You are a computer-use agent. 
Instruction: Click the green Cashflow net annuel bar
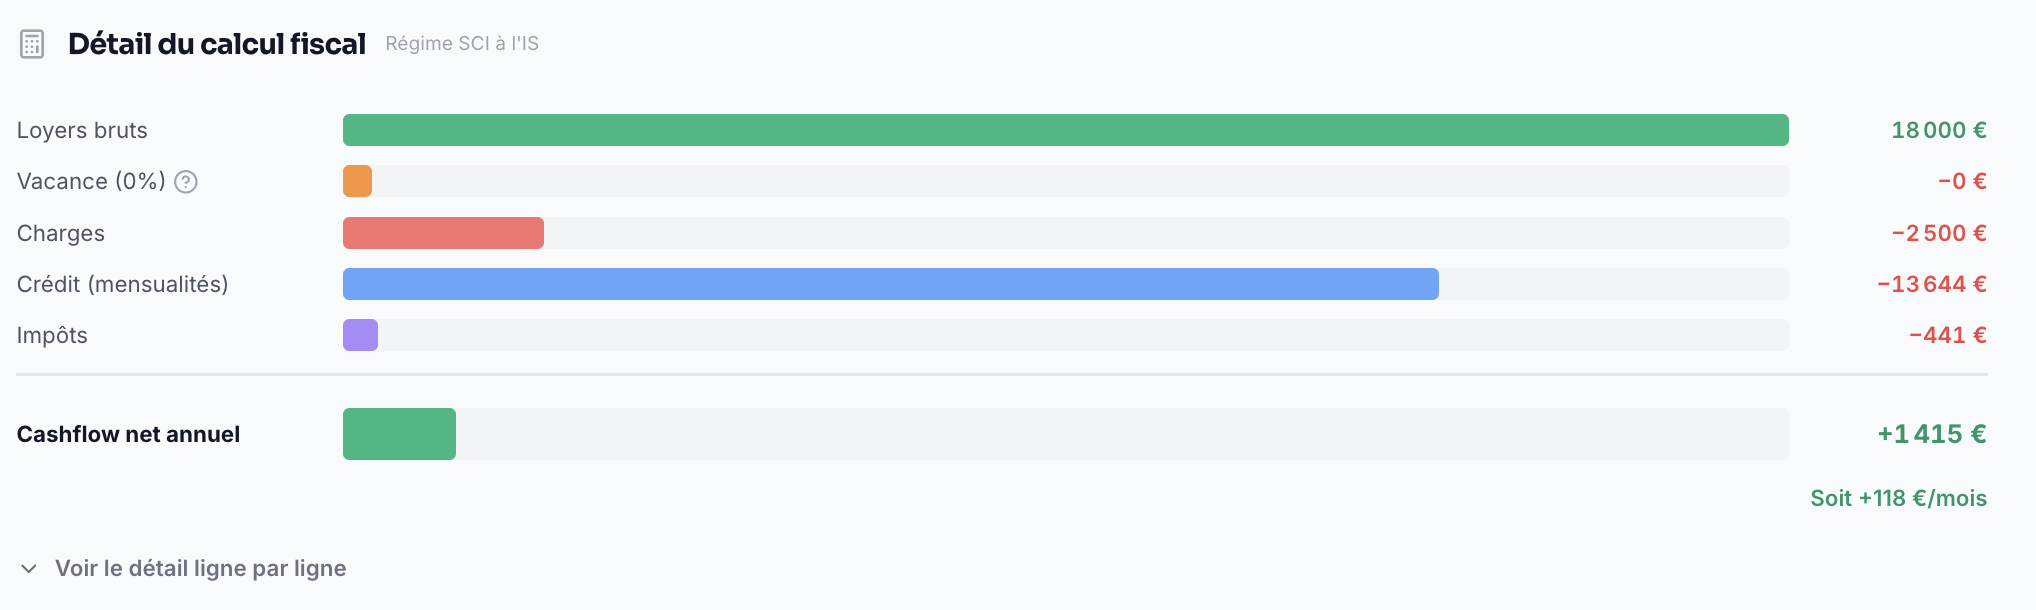399,434
